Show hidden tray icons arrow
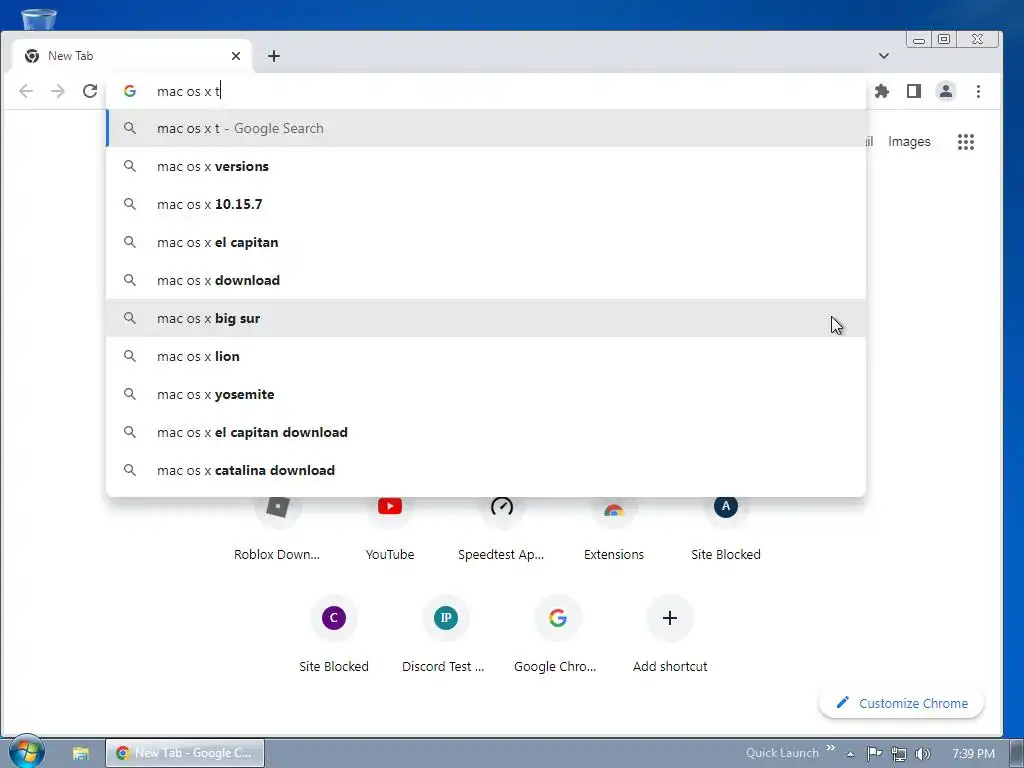1024x768 pixels. [850, 754]
